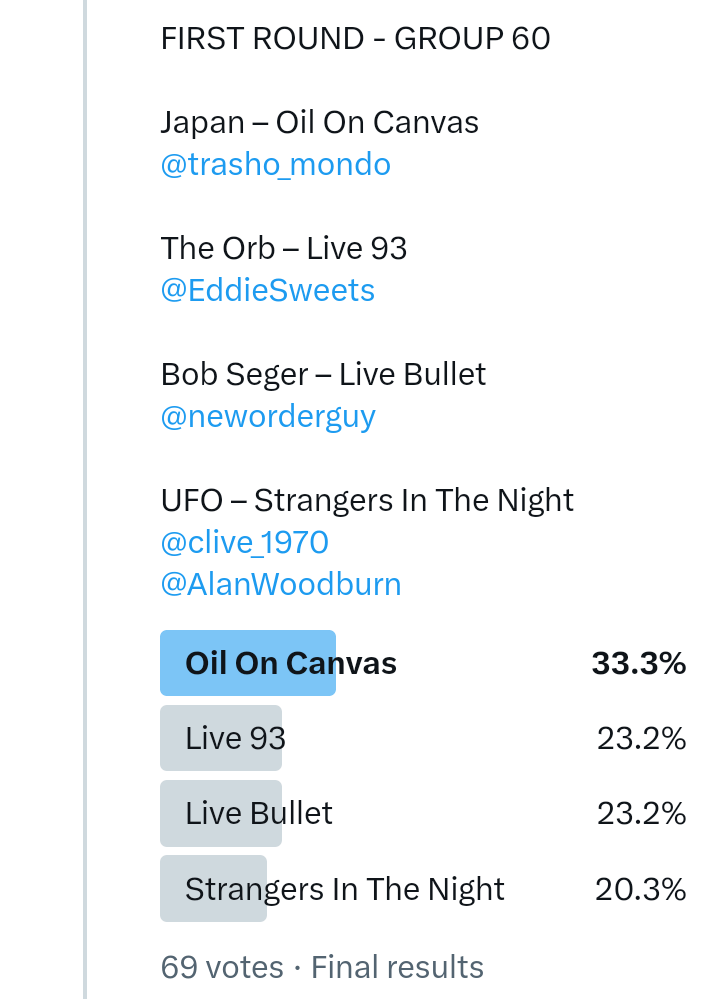This screenshot has height=999, width=720.
Task: Click the UFO – Strangers In The Night line
Action: (x=367, y=500)
